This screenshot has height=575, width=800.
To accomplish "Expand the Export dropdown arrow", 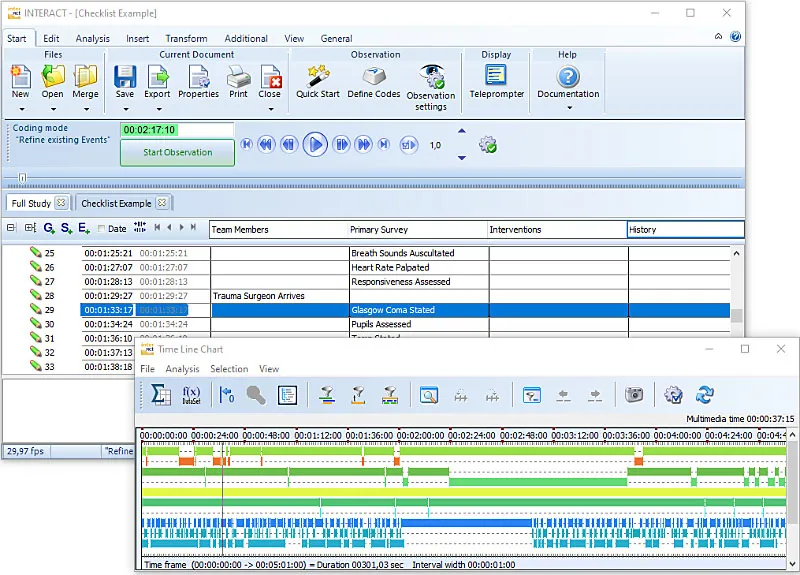I will coord(159,109).
